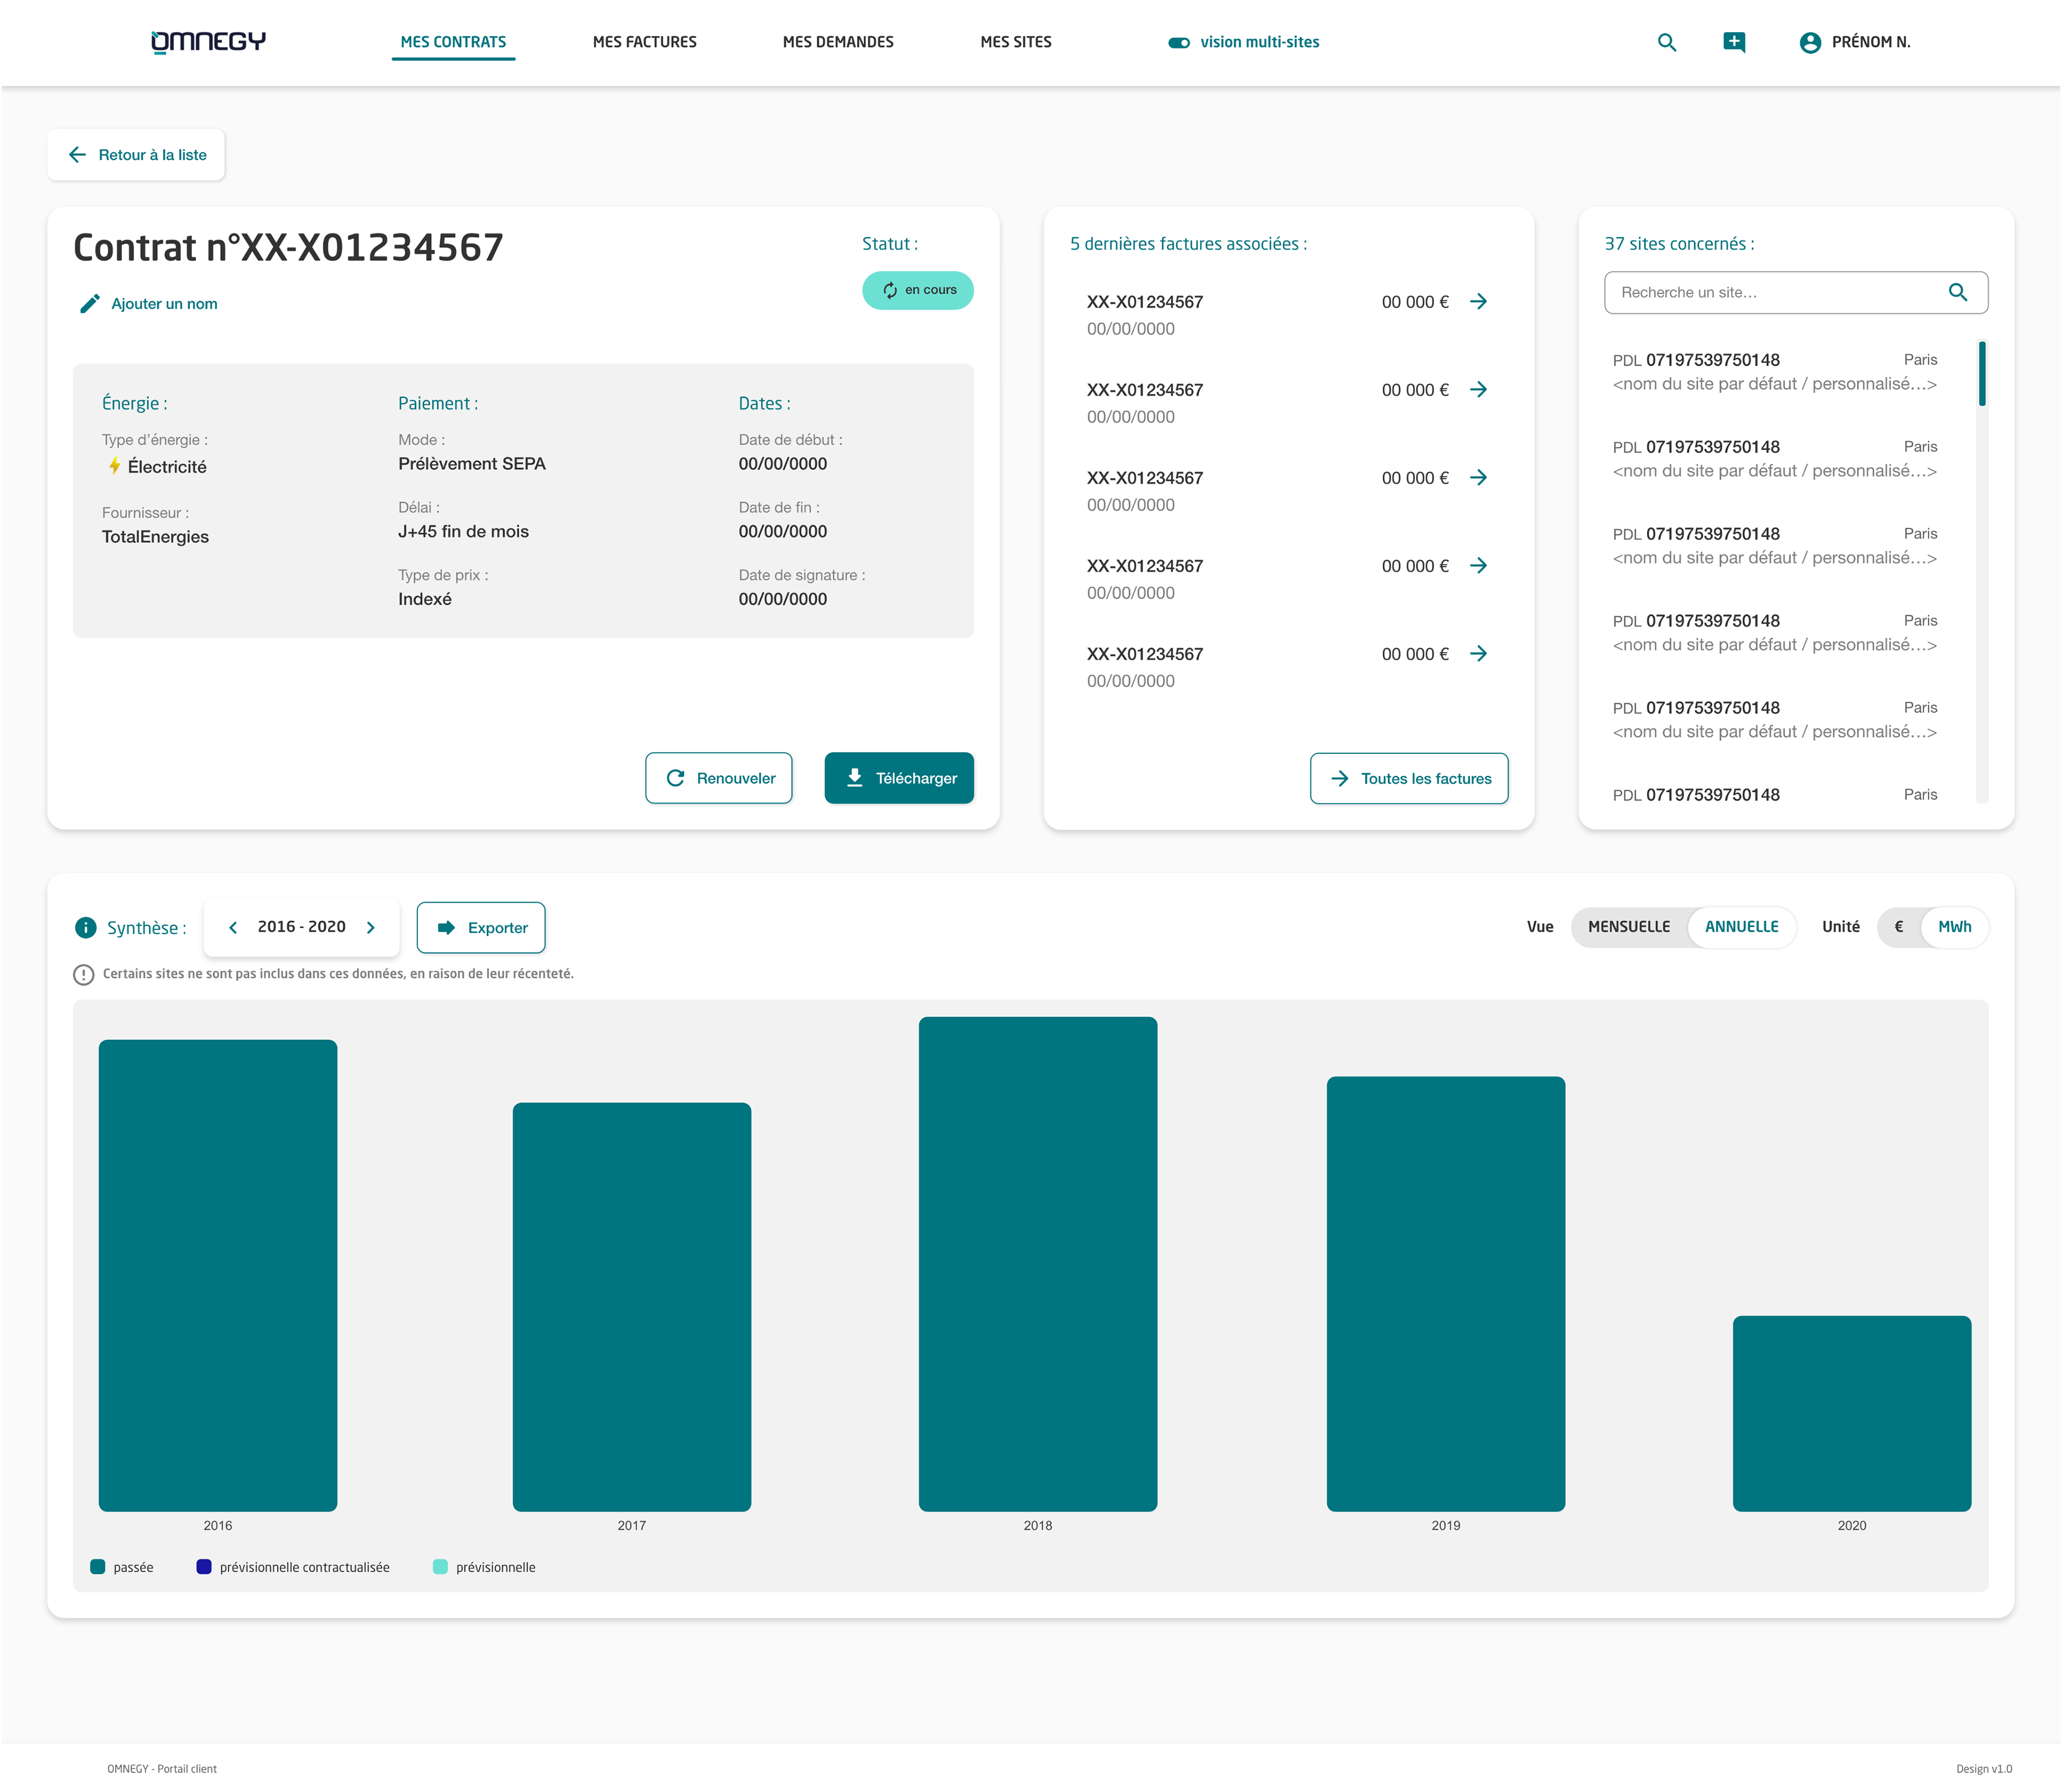The image size is (2062, 1792).
Task: Click the search icon in site search box
Action: 1957,292
